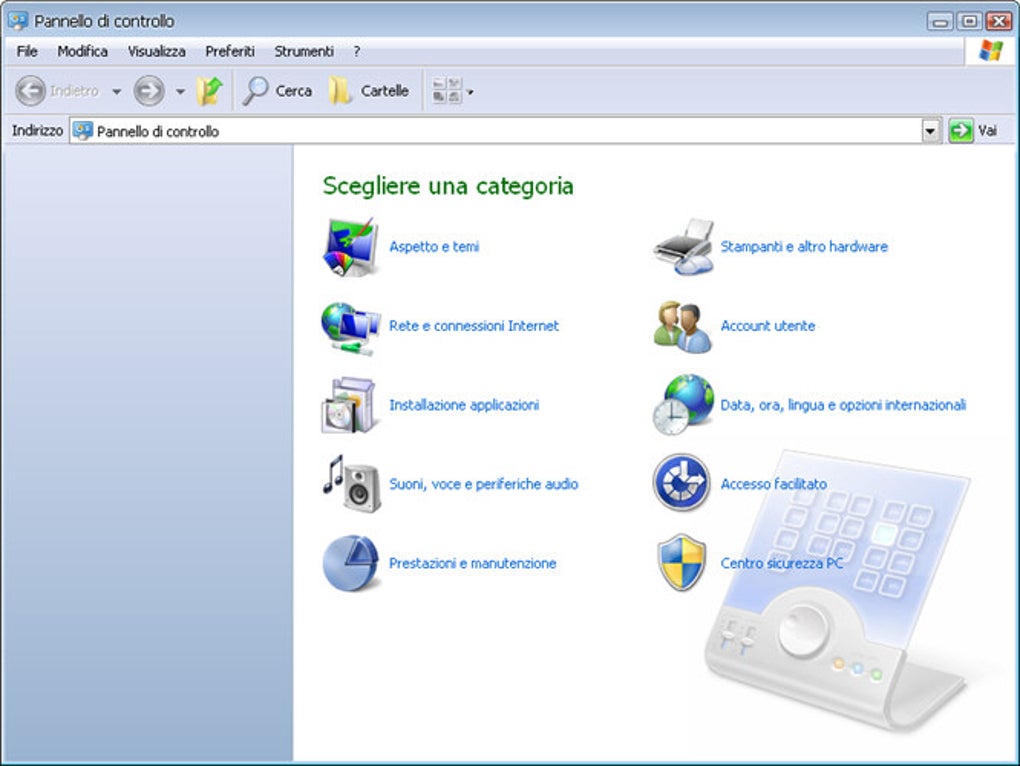Open the File menu
Image resolution: width=1020 pixels, height=766 pixels.
[27, 51]
